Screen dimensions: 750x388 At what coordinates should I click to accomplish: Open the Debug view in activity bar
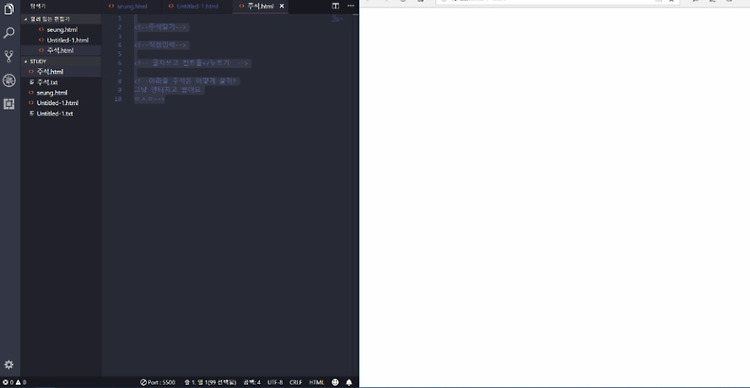pyautogui.click(x=9, y=80)
